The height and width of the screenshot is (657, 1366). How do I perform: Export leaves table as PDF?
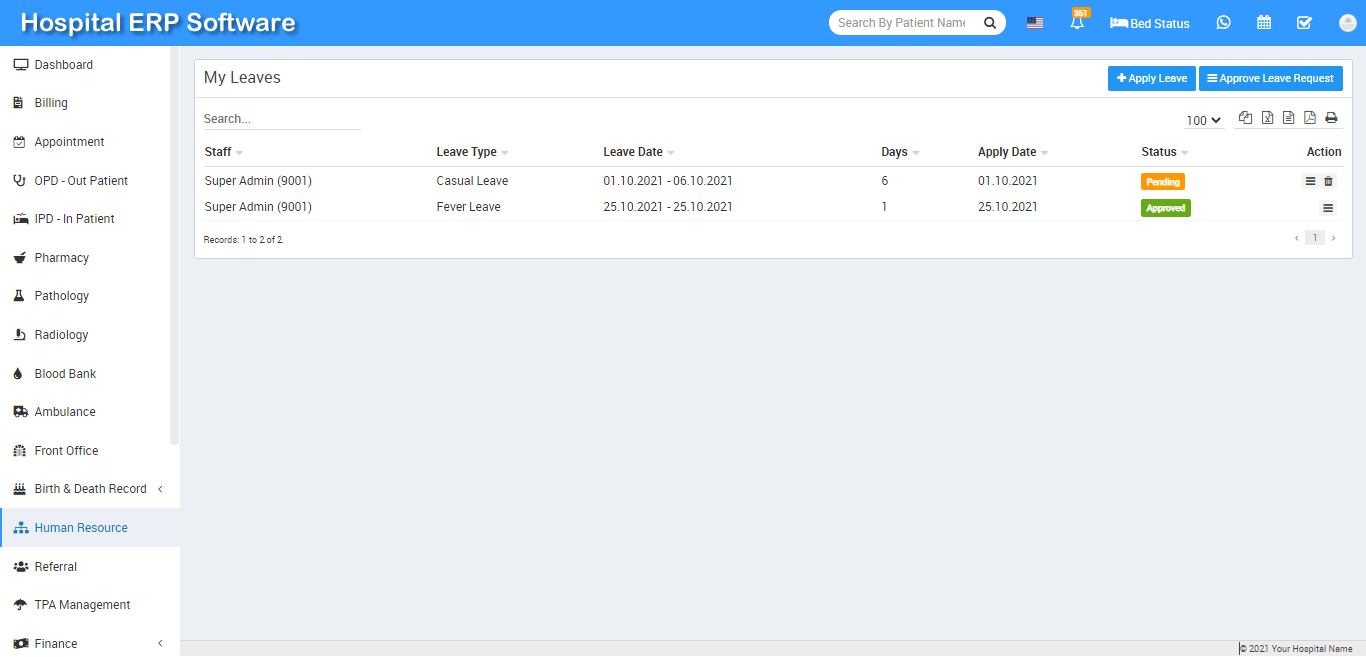[1309, 118]
